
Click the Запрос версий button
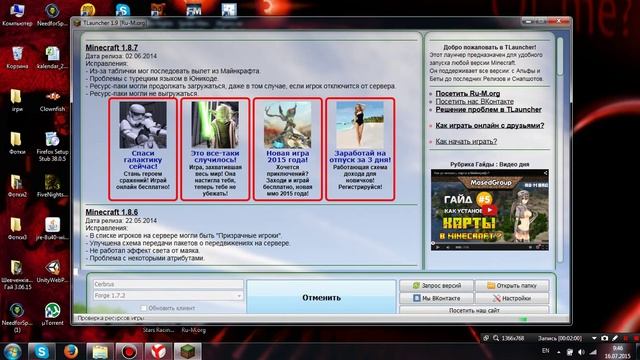click(436, 285)
